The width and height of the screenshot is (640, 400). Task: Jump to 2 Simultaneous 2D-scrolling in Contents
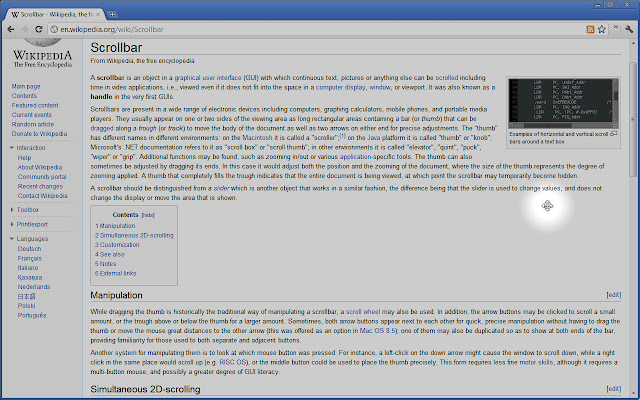[x=134, y=236]
